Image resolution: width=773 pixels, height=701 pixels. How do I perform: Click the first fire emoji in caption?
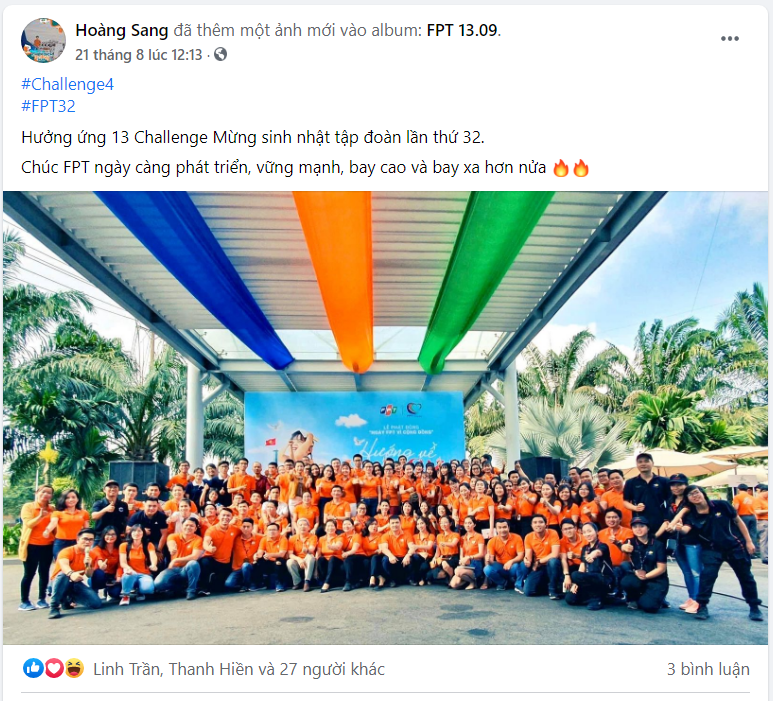pyautogui.click(x=561, y=168)
